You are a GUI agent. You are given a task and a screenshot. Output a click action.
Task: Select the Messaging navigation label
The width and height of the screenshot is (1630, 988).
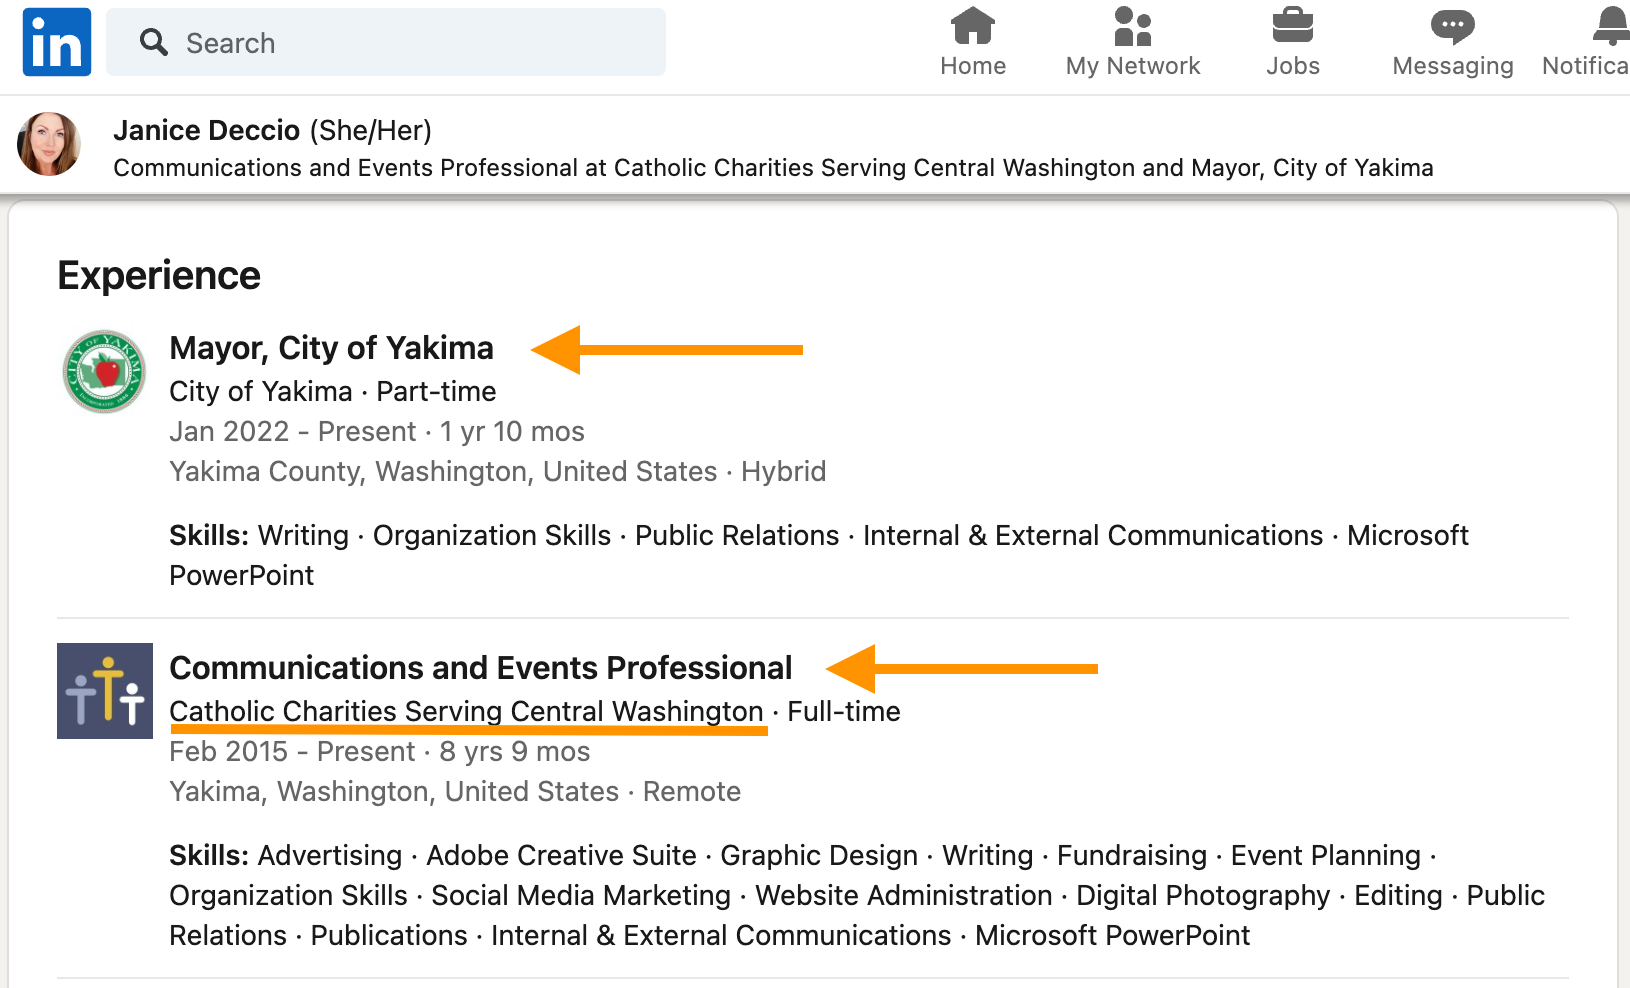[x=1452, y=66]
